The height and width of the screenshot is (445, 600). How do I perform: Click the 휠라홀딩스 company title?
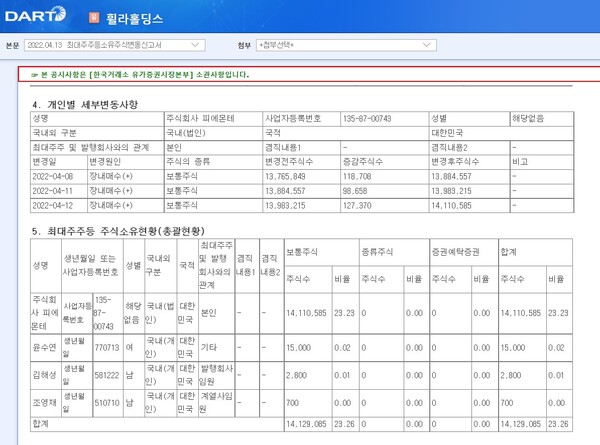click(134, 19)
